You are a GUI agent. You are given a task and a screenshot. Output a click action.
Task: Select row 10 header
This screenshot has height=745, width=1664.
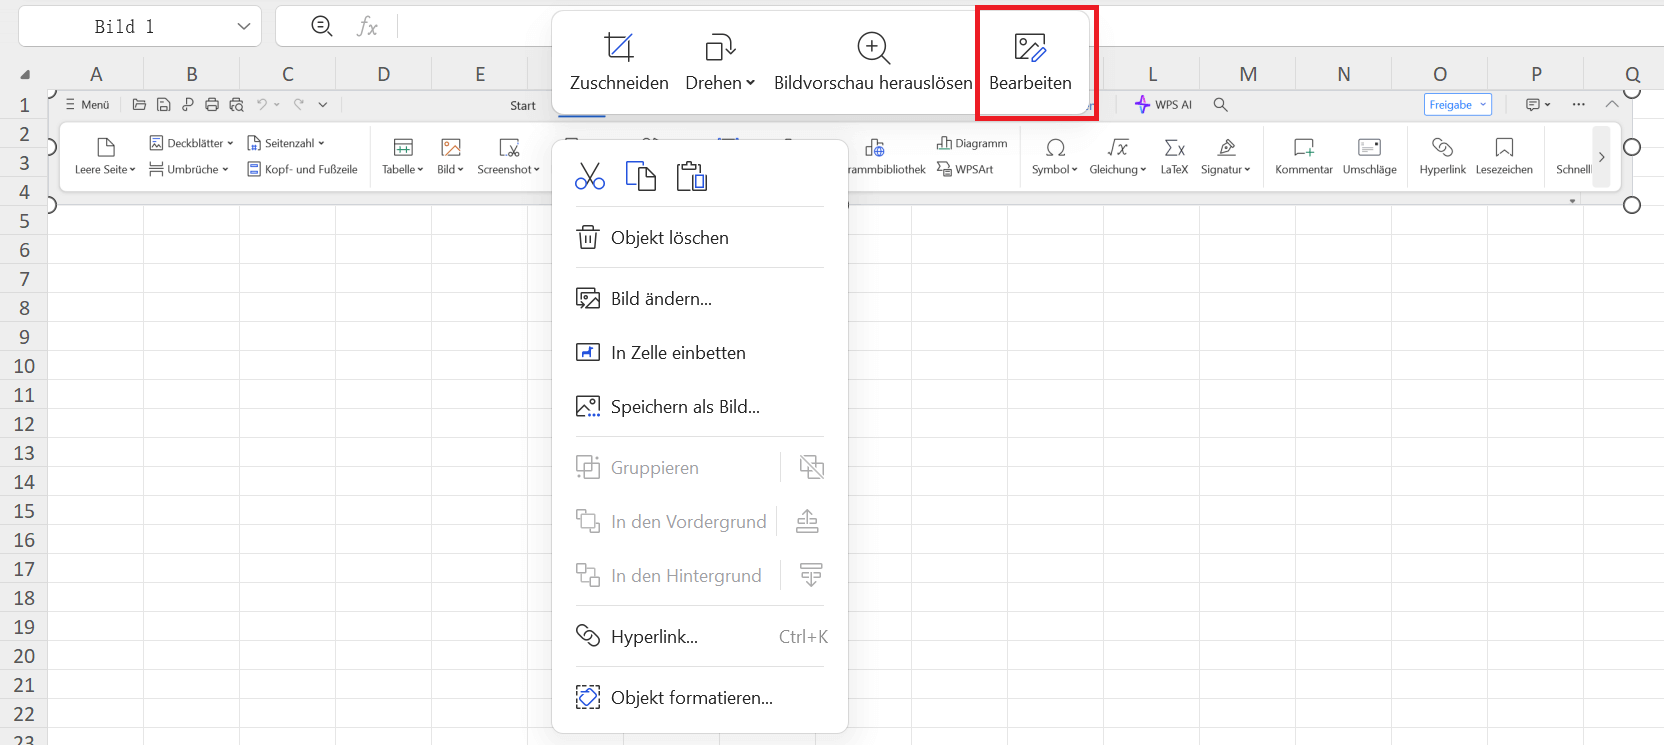click(x=24, y=366)
